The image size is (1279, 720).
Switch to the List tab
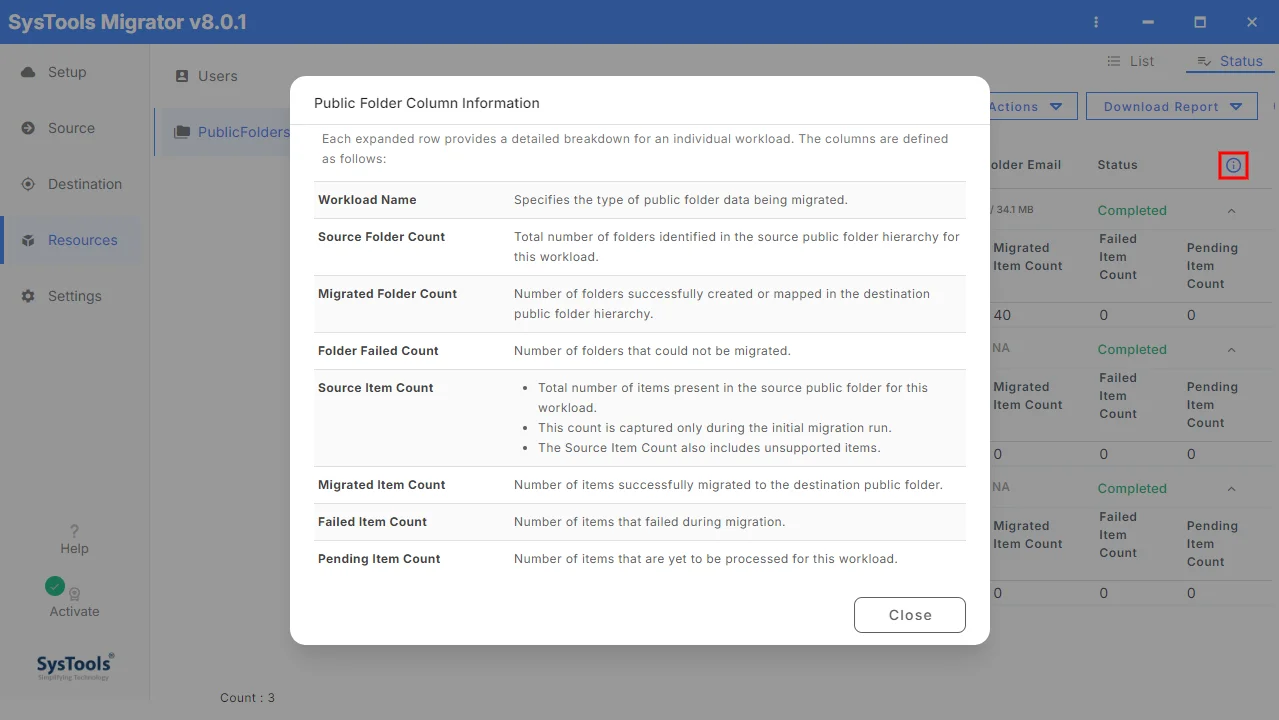coord(1131,61)
